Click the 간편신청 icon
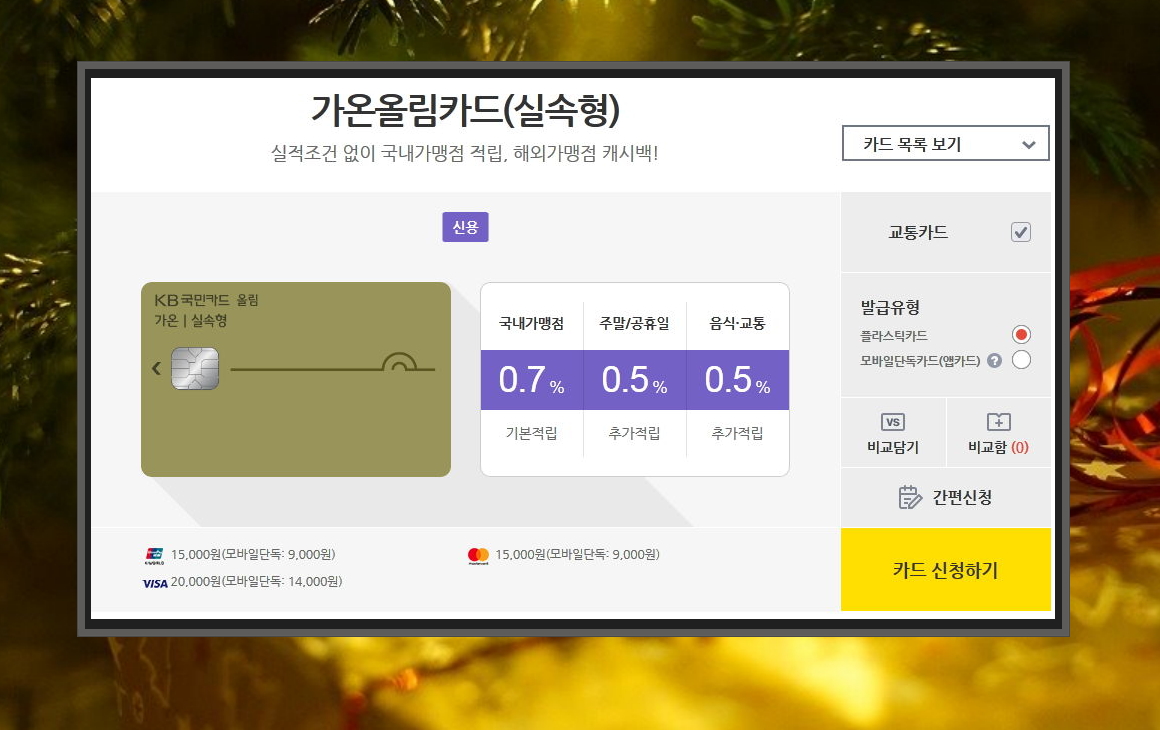The height and width of the screenshot is (730, 1160). pos(910,497)
